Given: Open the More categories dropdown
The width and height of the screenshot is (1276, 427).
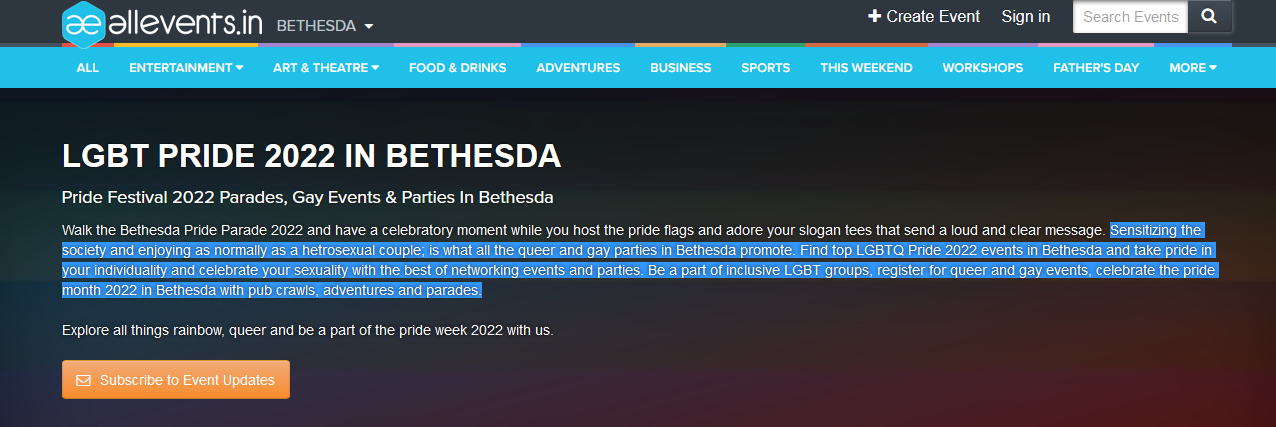Looking at the screenshot, I should (1192, 68).
